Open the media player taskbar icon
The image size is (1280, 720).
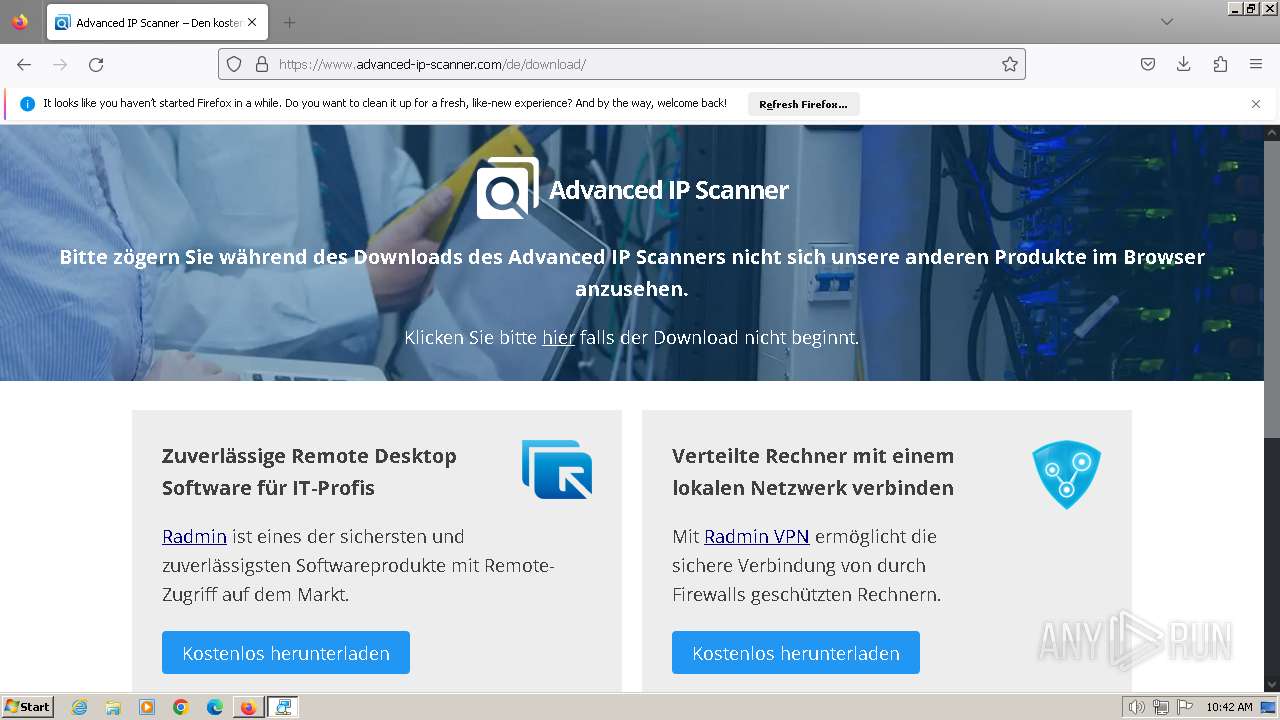[147, 707]
